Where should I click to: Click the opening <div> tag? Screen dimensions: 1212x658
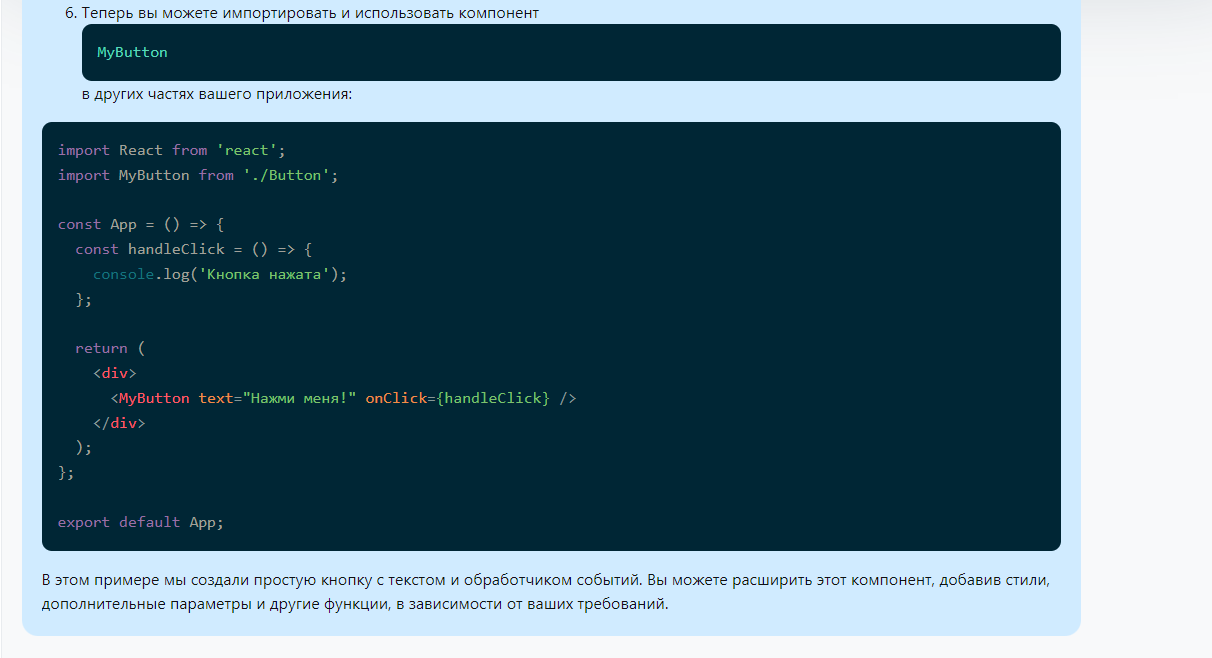point(114,373)
